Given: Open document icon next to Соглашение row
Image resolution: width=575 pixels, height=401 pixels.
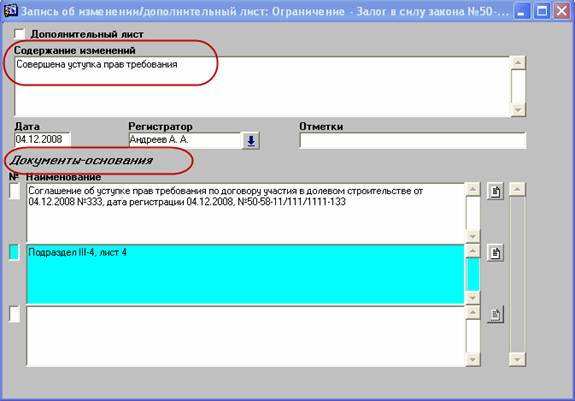Looking at the screenshot, I should pos(495,191).
